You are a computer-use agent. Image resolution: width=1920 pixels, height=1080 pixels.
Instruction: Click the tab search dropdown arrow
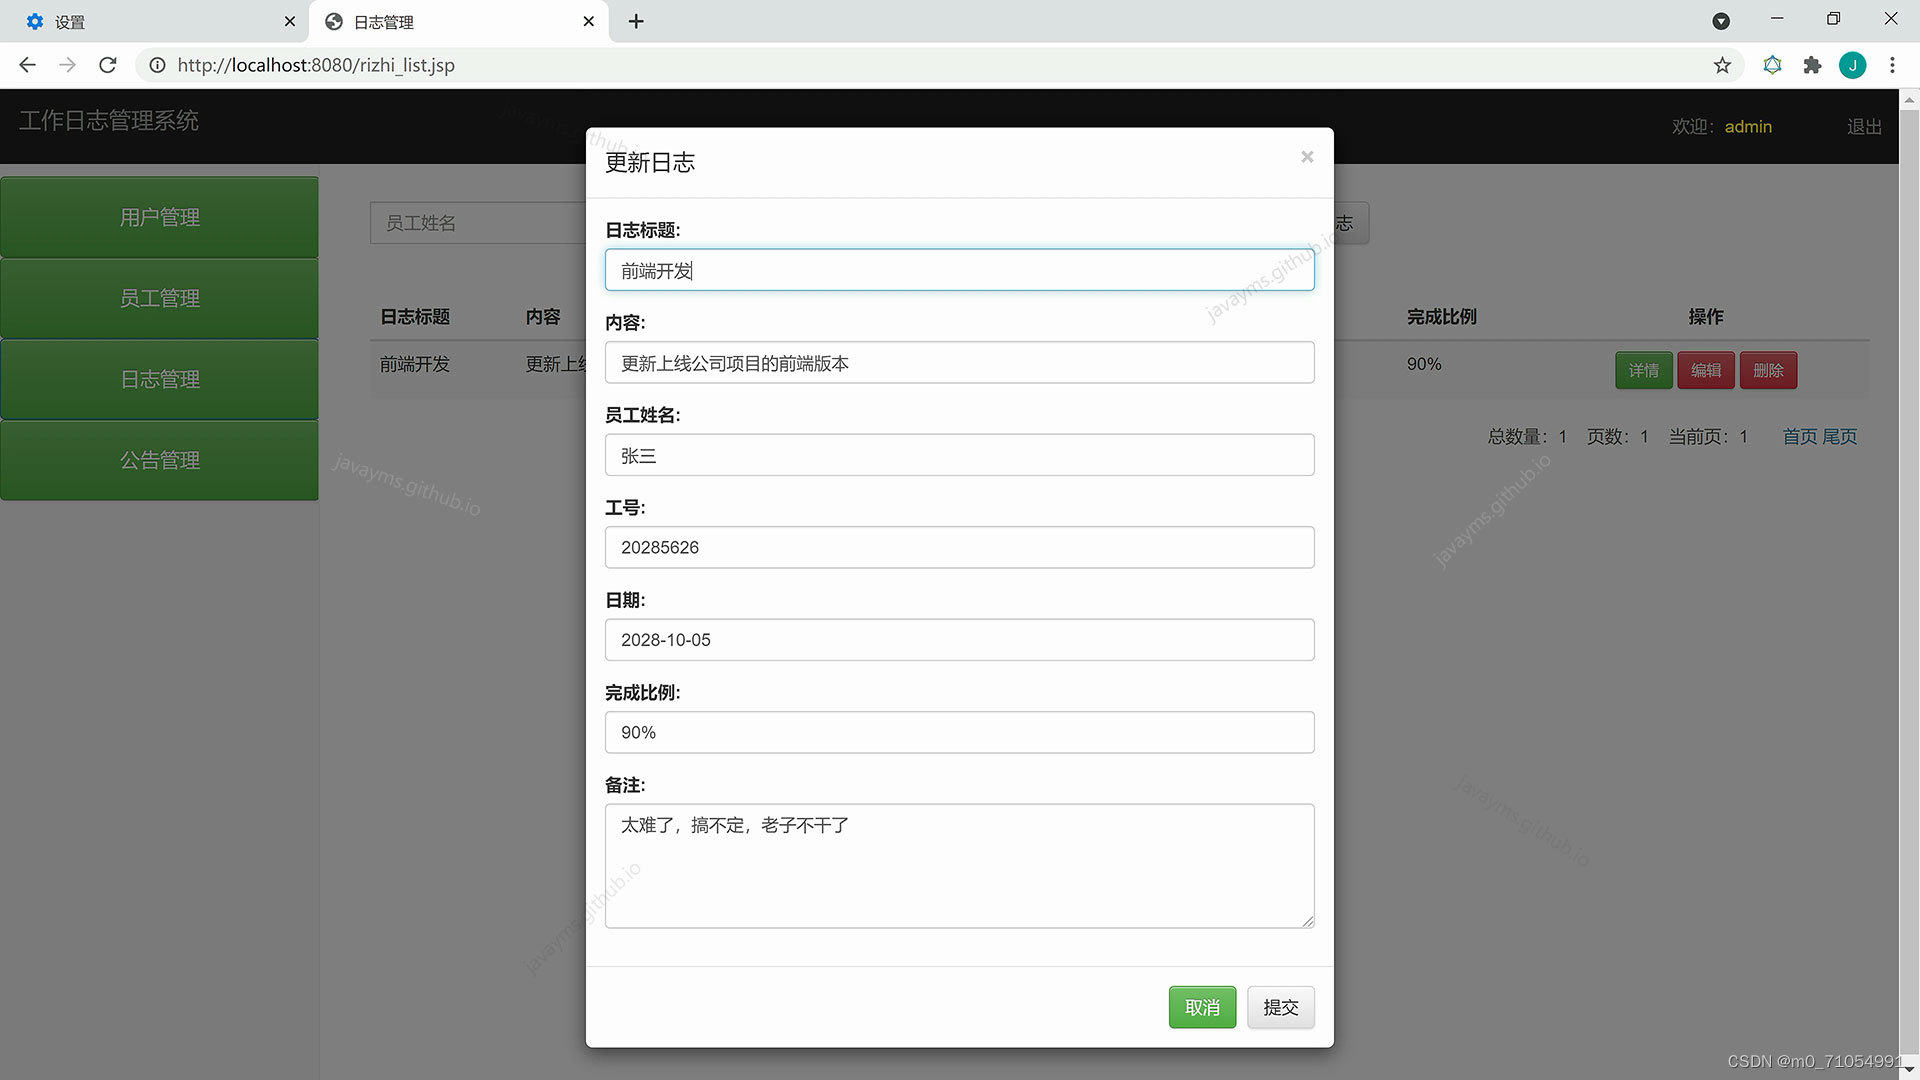pos(1721,21)
